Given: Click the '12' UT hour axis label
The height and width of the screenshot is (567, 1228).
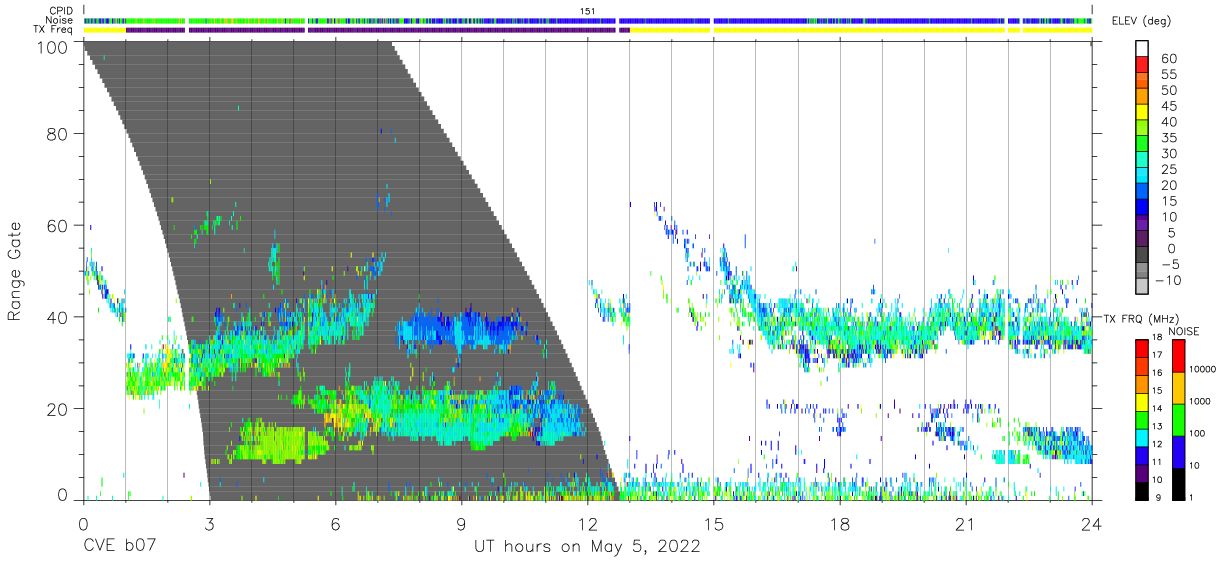Looking at the screenshot, I should 587,523.
